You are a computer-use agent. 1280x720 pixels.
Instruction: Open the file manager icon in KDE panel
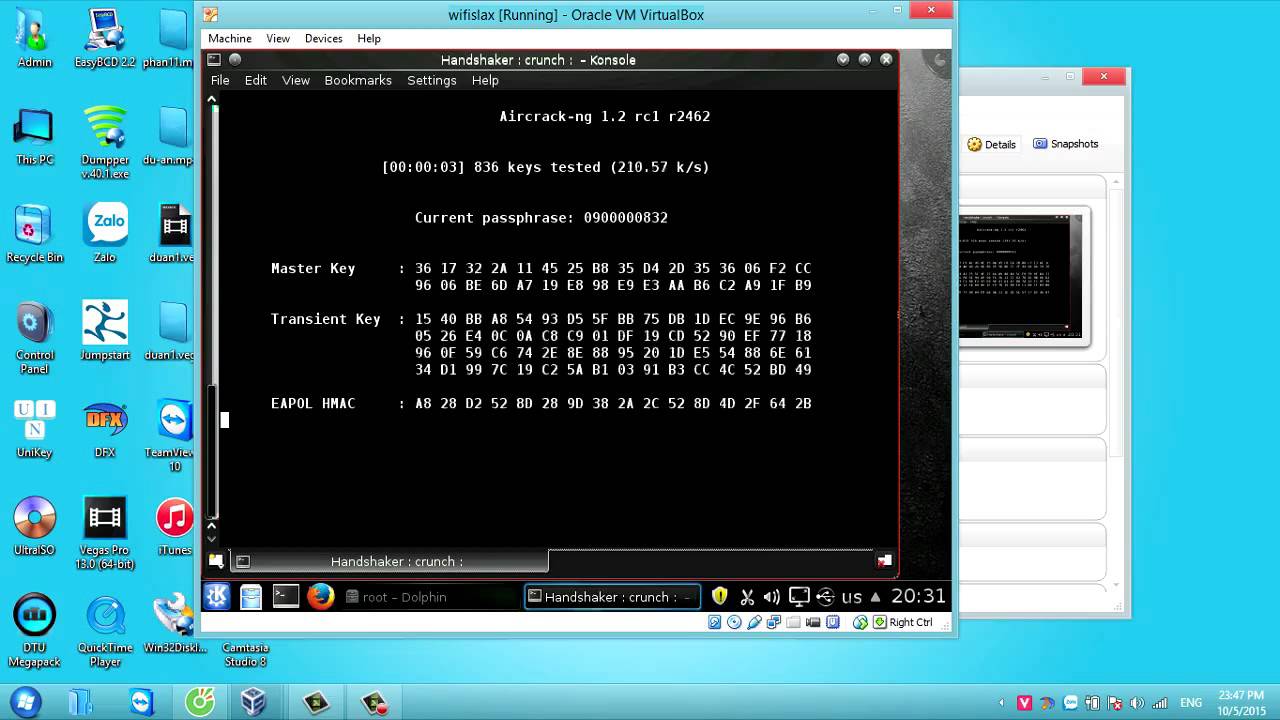click(x=250, y=597)
